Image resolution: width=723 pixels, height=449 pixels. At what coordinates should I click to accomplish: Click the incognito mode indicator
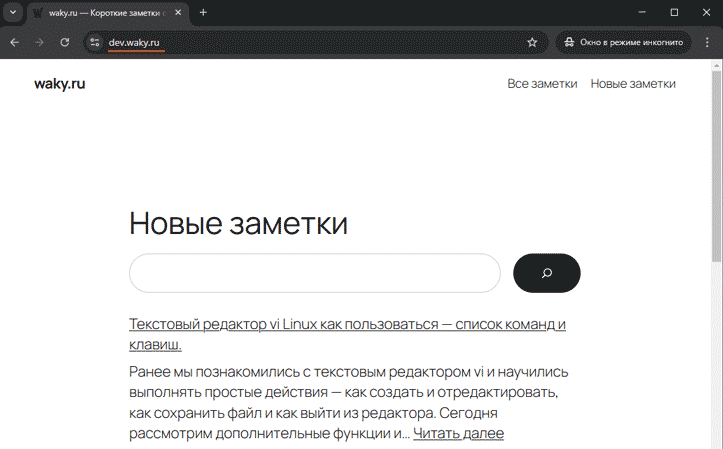tap(624, 42)
